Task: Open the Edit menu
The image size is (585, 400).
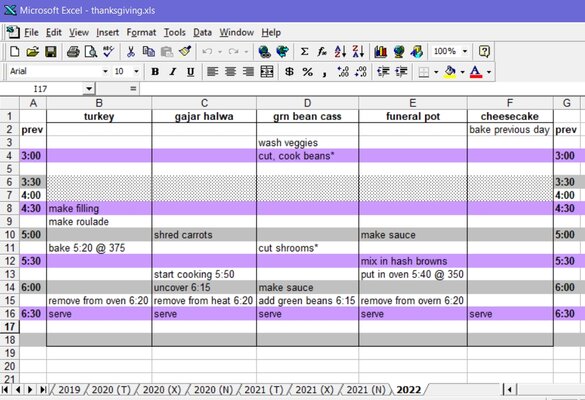Action: (54, 33)
